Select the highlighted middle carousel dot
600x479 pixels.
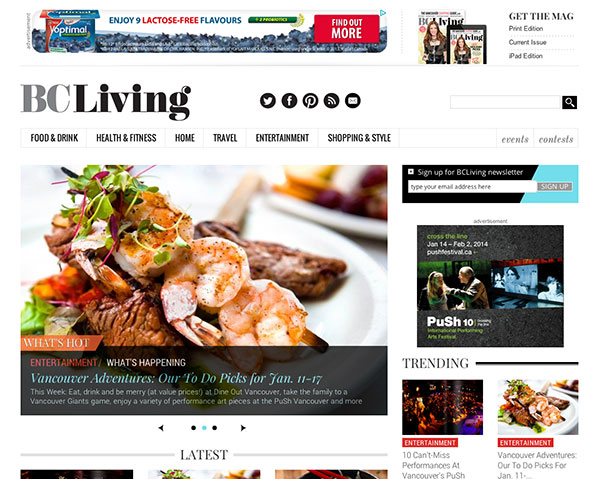pyautogui.click(x=204, y=428)
